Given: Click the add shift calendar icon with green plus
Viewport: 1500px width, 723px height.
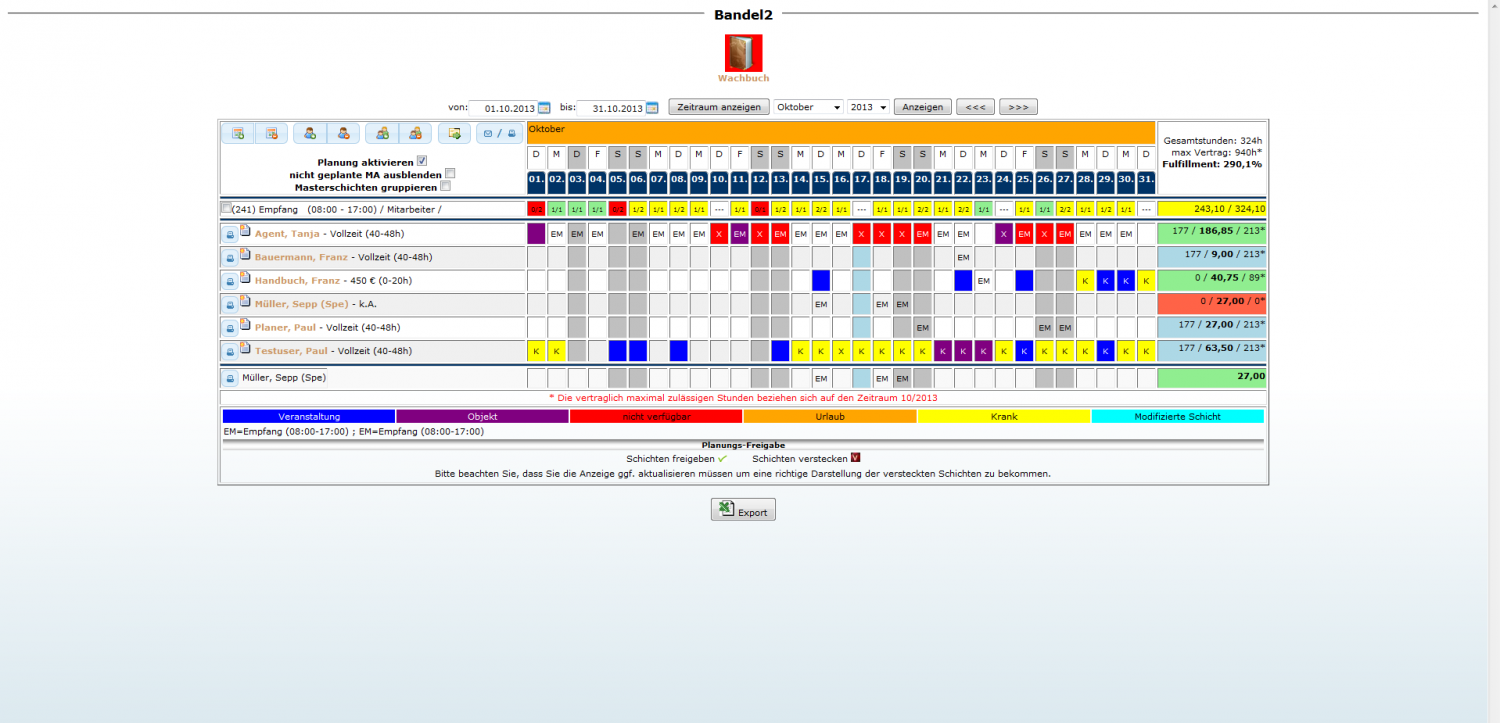Looking at the screenshot, I should (x=238, y=133).
